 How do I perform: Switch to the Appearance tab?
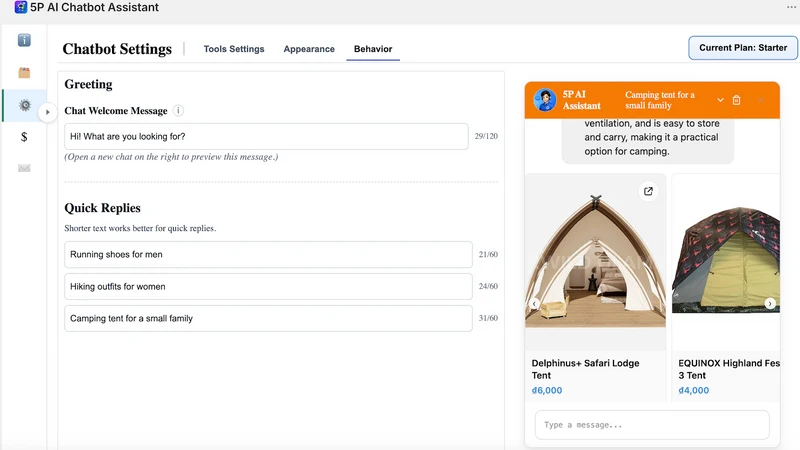point(309,49)
